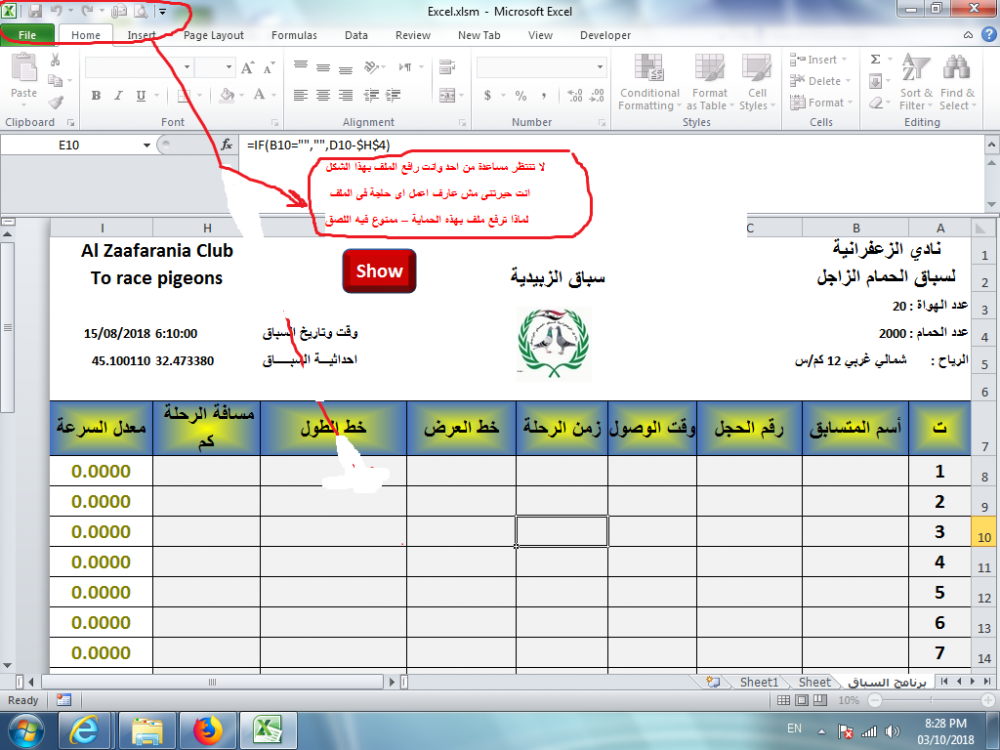Open Internet Explorer from the taskbar

click(x=85, y=730)
